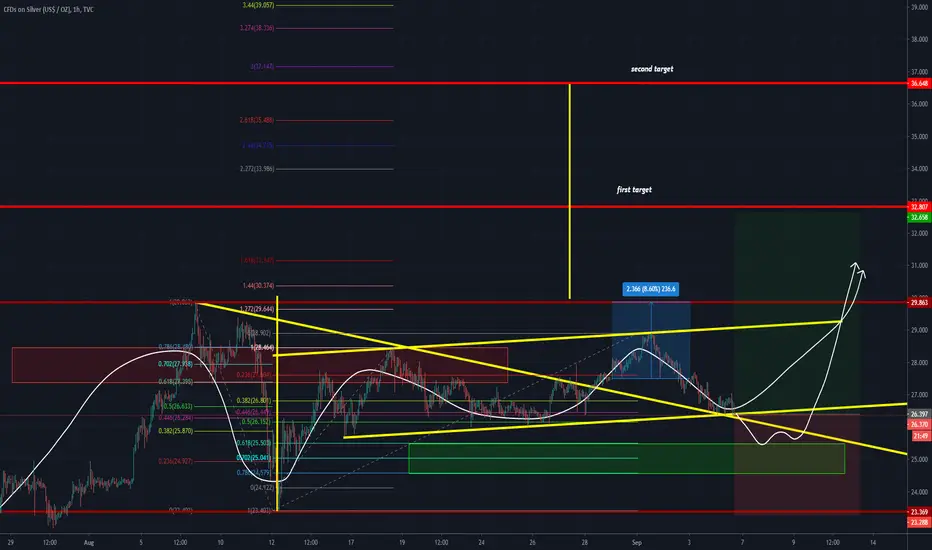
Task: Click the 32.807 red price label
Action: pyautogui.click(x=920, y=207)
